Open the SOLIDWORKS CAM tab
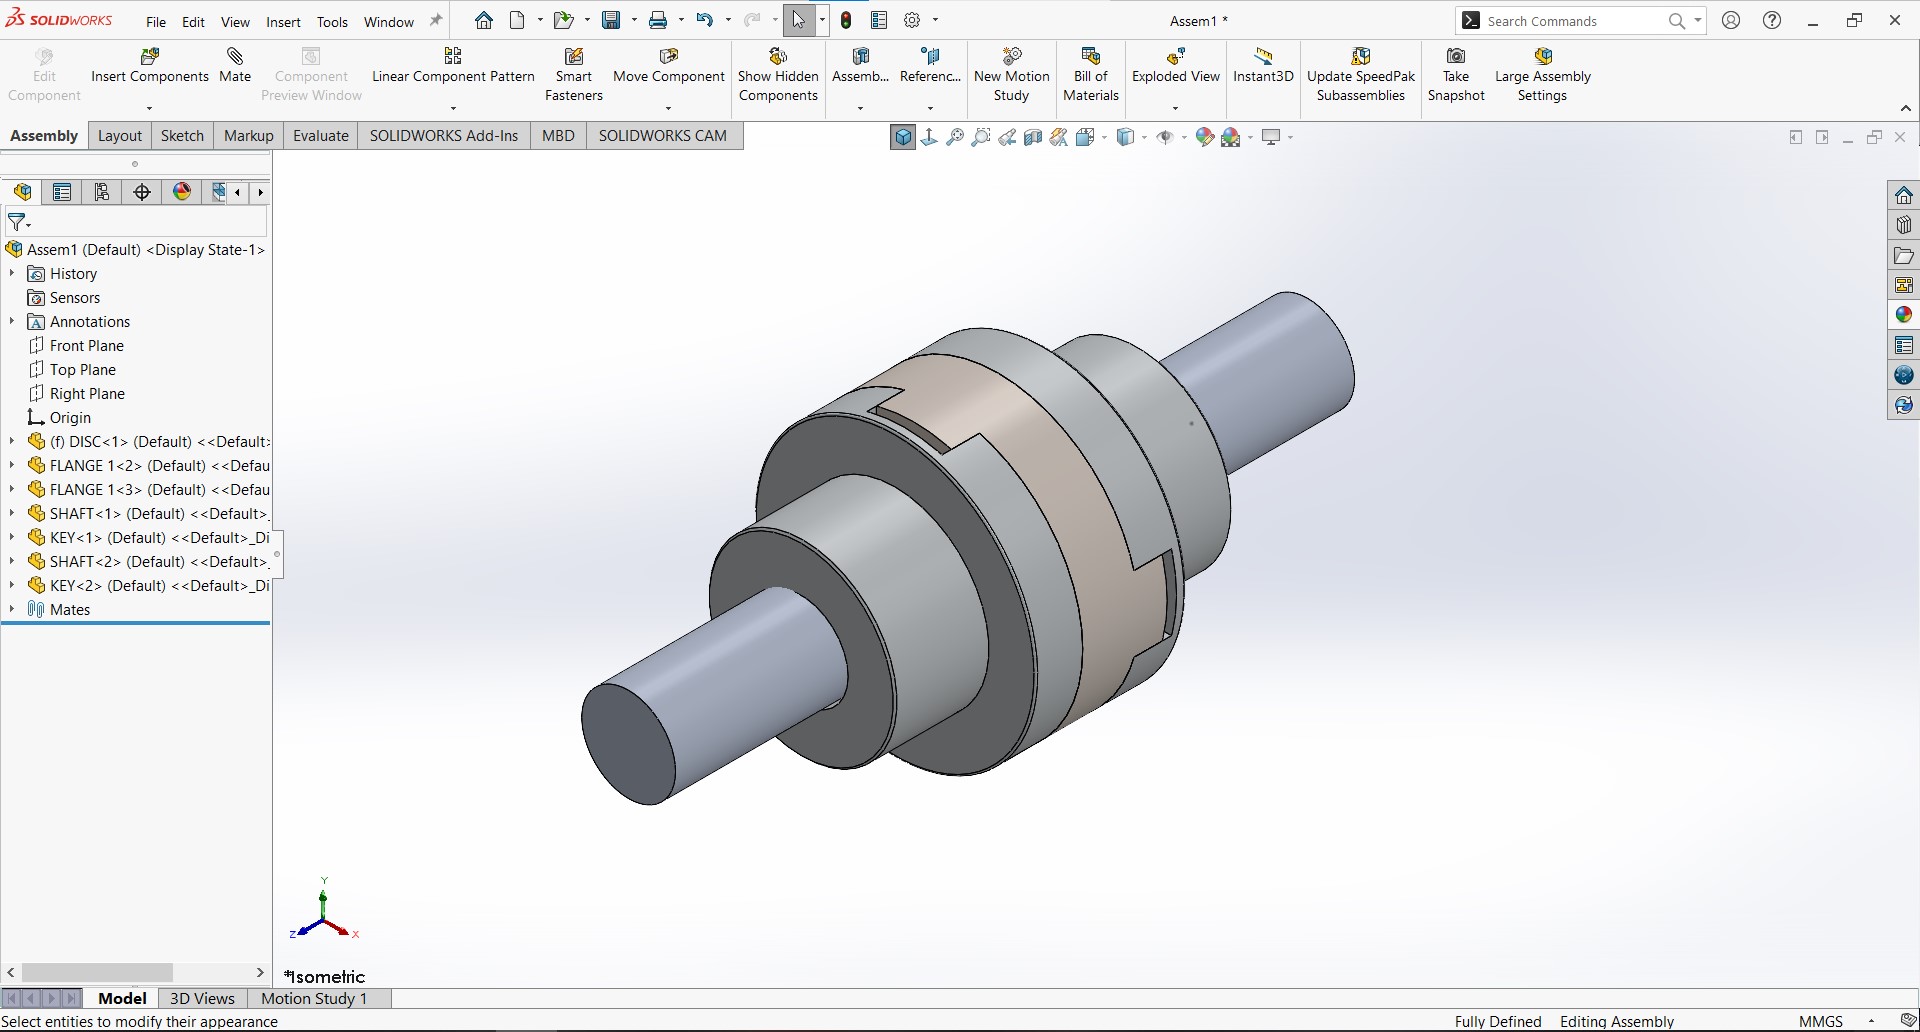The width and height of the screenshot is (1920, 1032). coord(662,136)
